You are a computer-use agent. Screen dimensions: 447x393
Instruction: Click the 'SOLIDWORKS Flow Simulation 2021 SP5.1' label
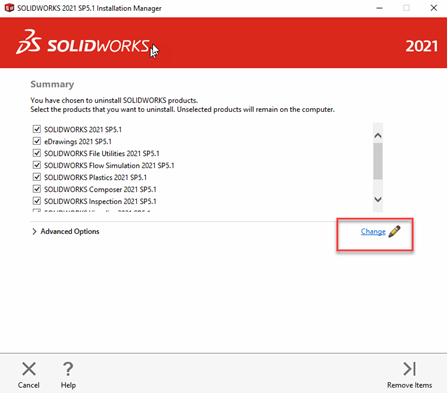pos(109,165)
